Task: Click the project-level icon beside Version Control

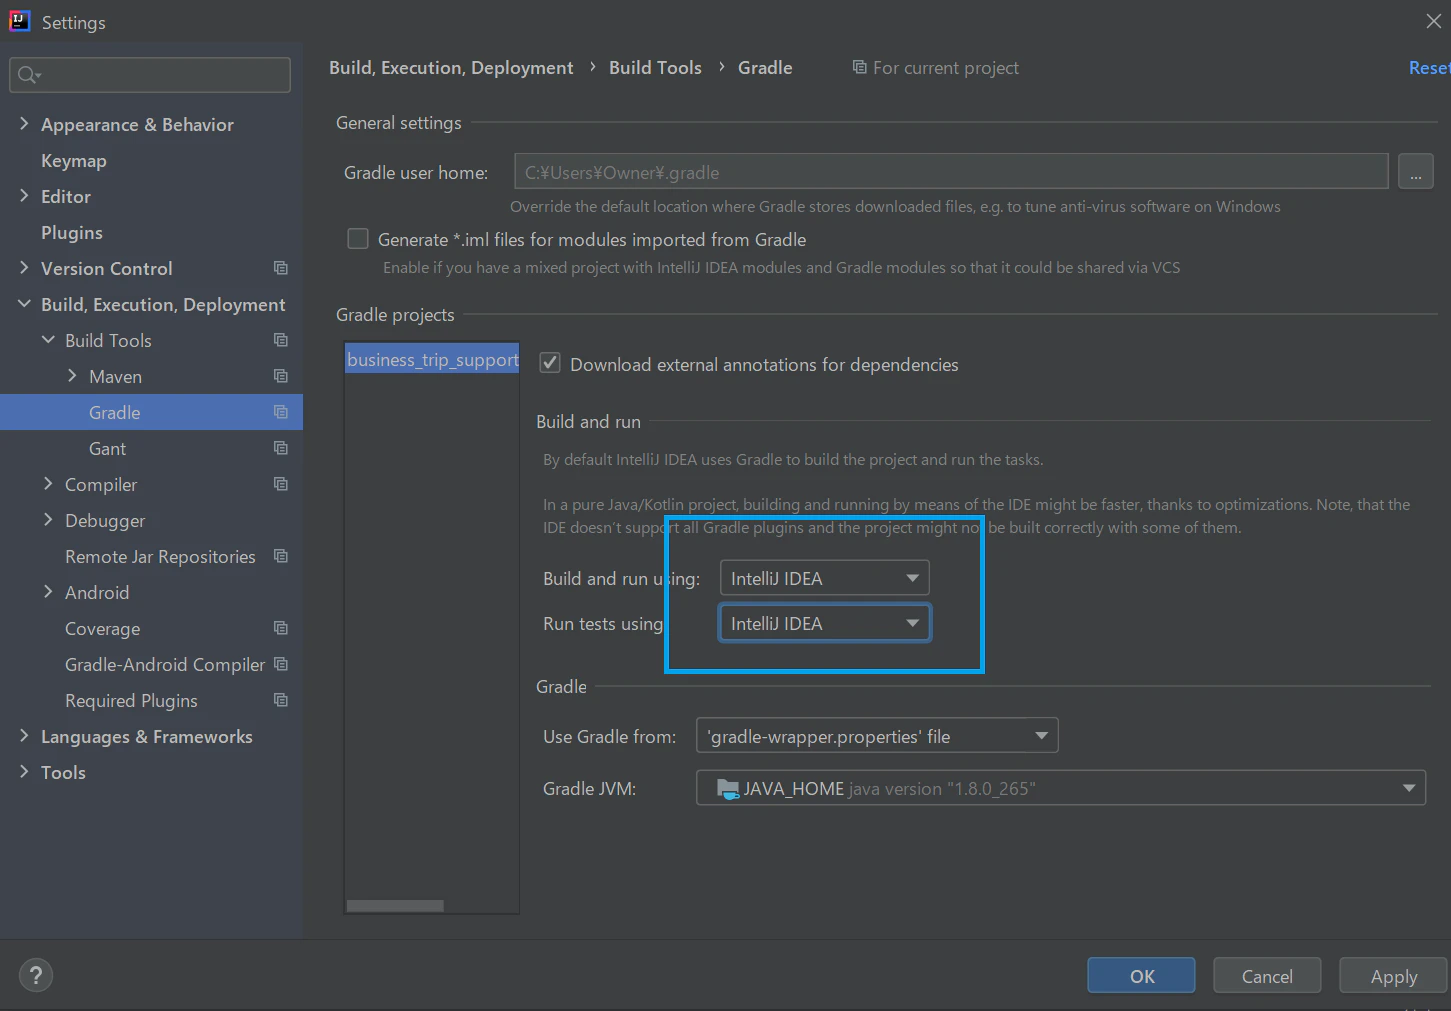Action: [281, 268]
